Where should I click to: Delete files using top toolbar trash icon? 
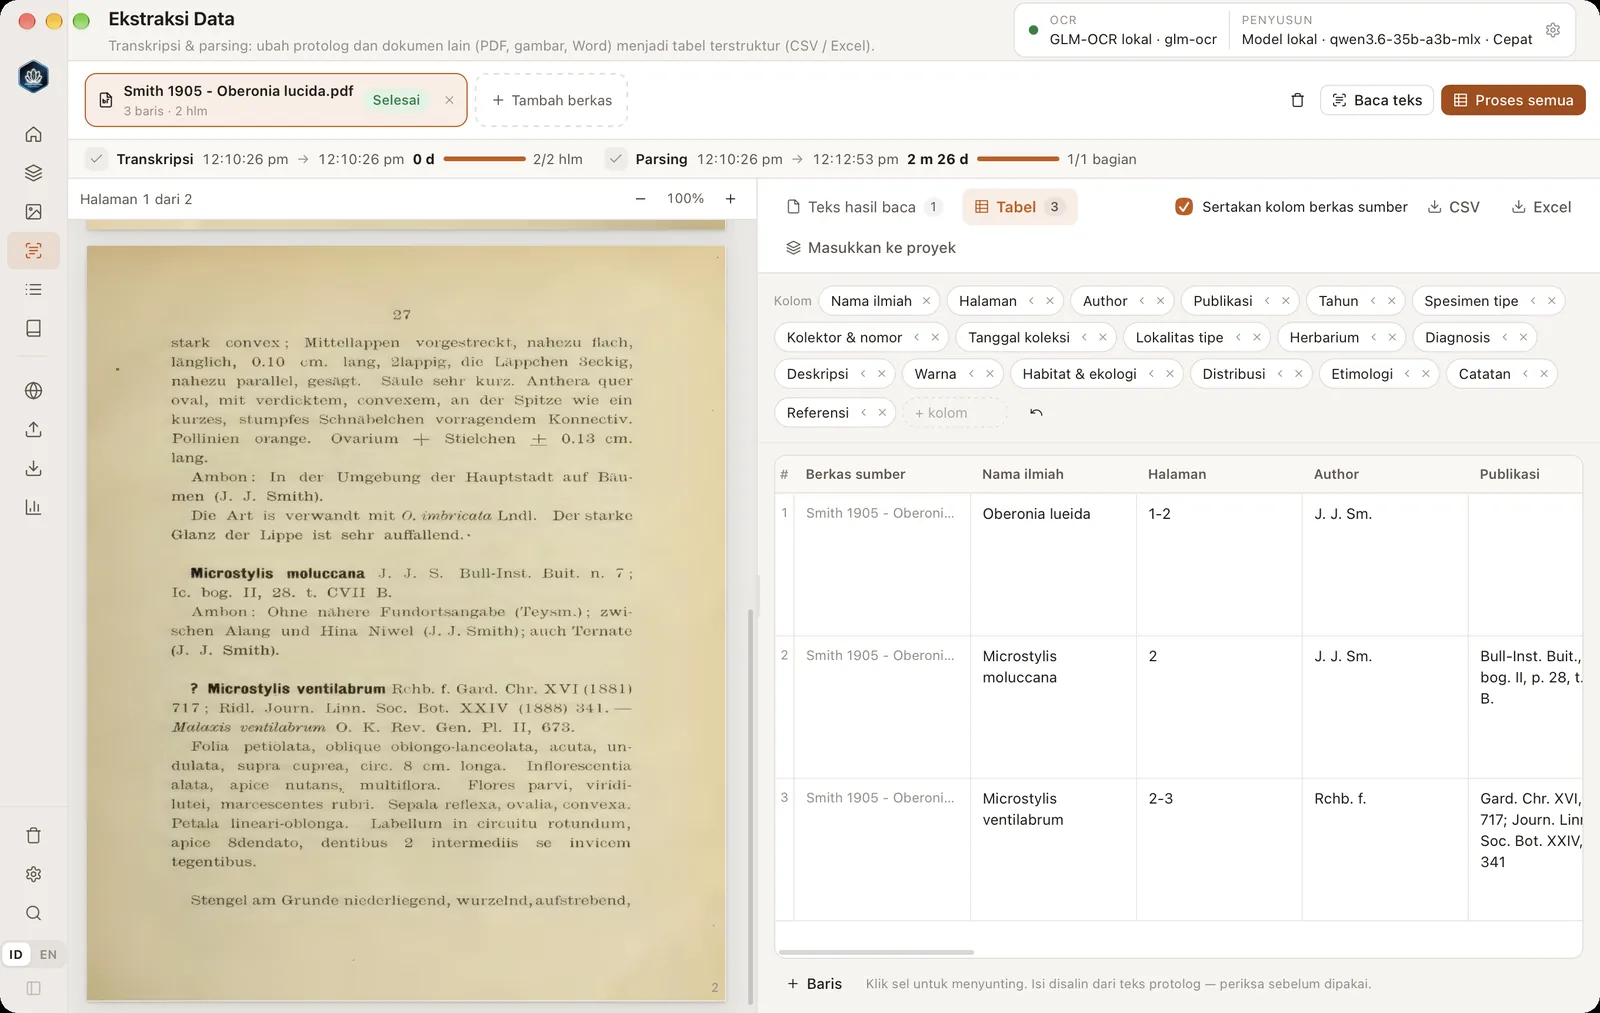click(1297, 100)
